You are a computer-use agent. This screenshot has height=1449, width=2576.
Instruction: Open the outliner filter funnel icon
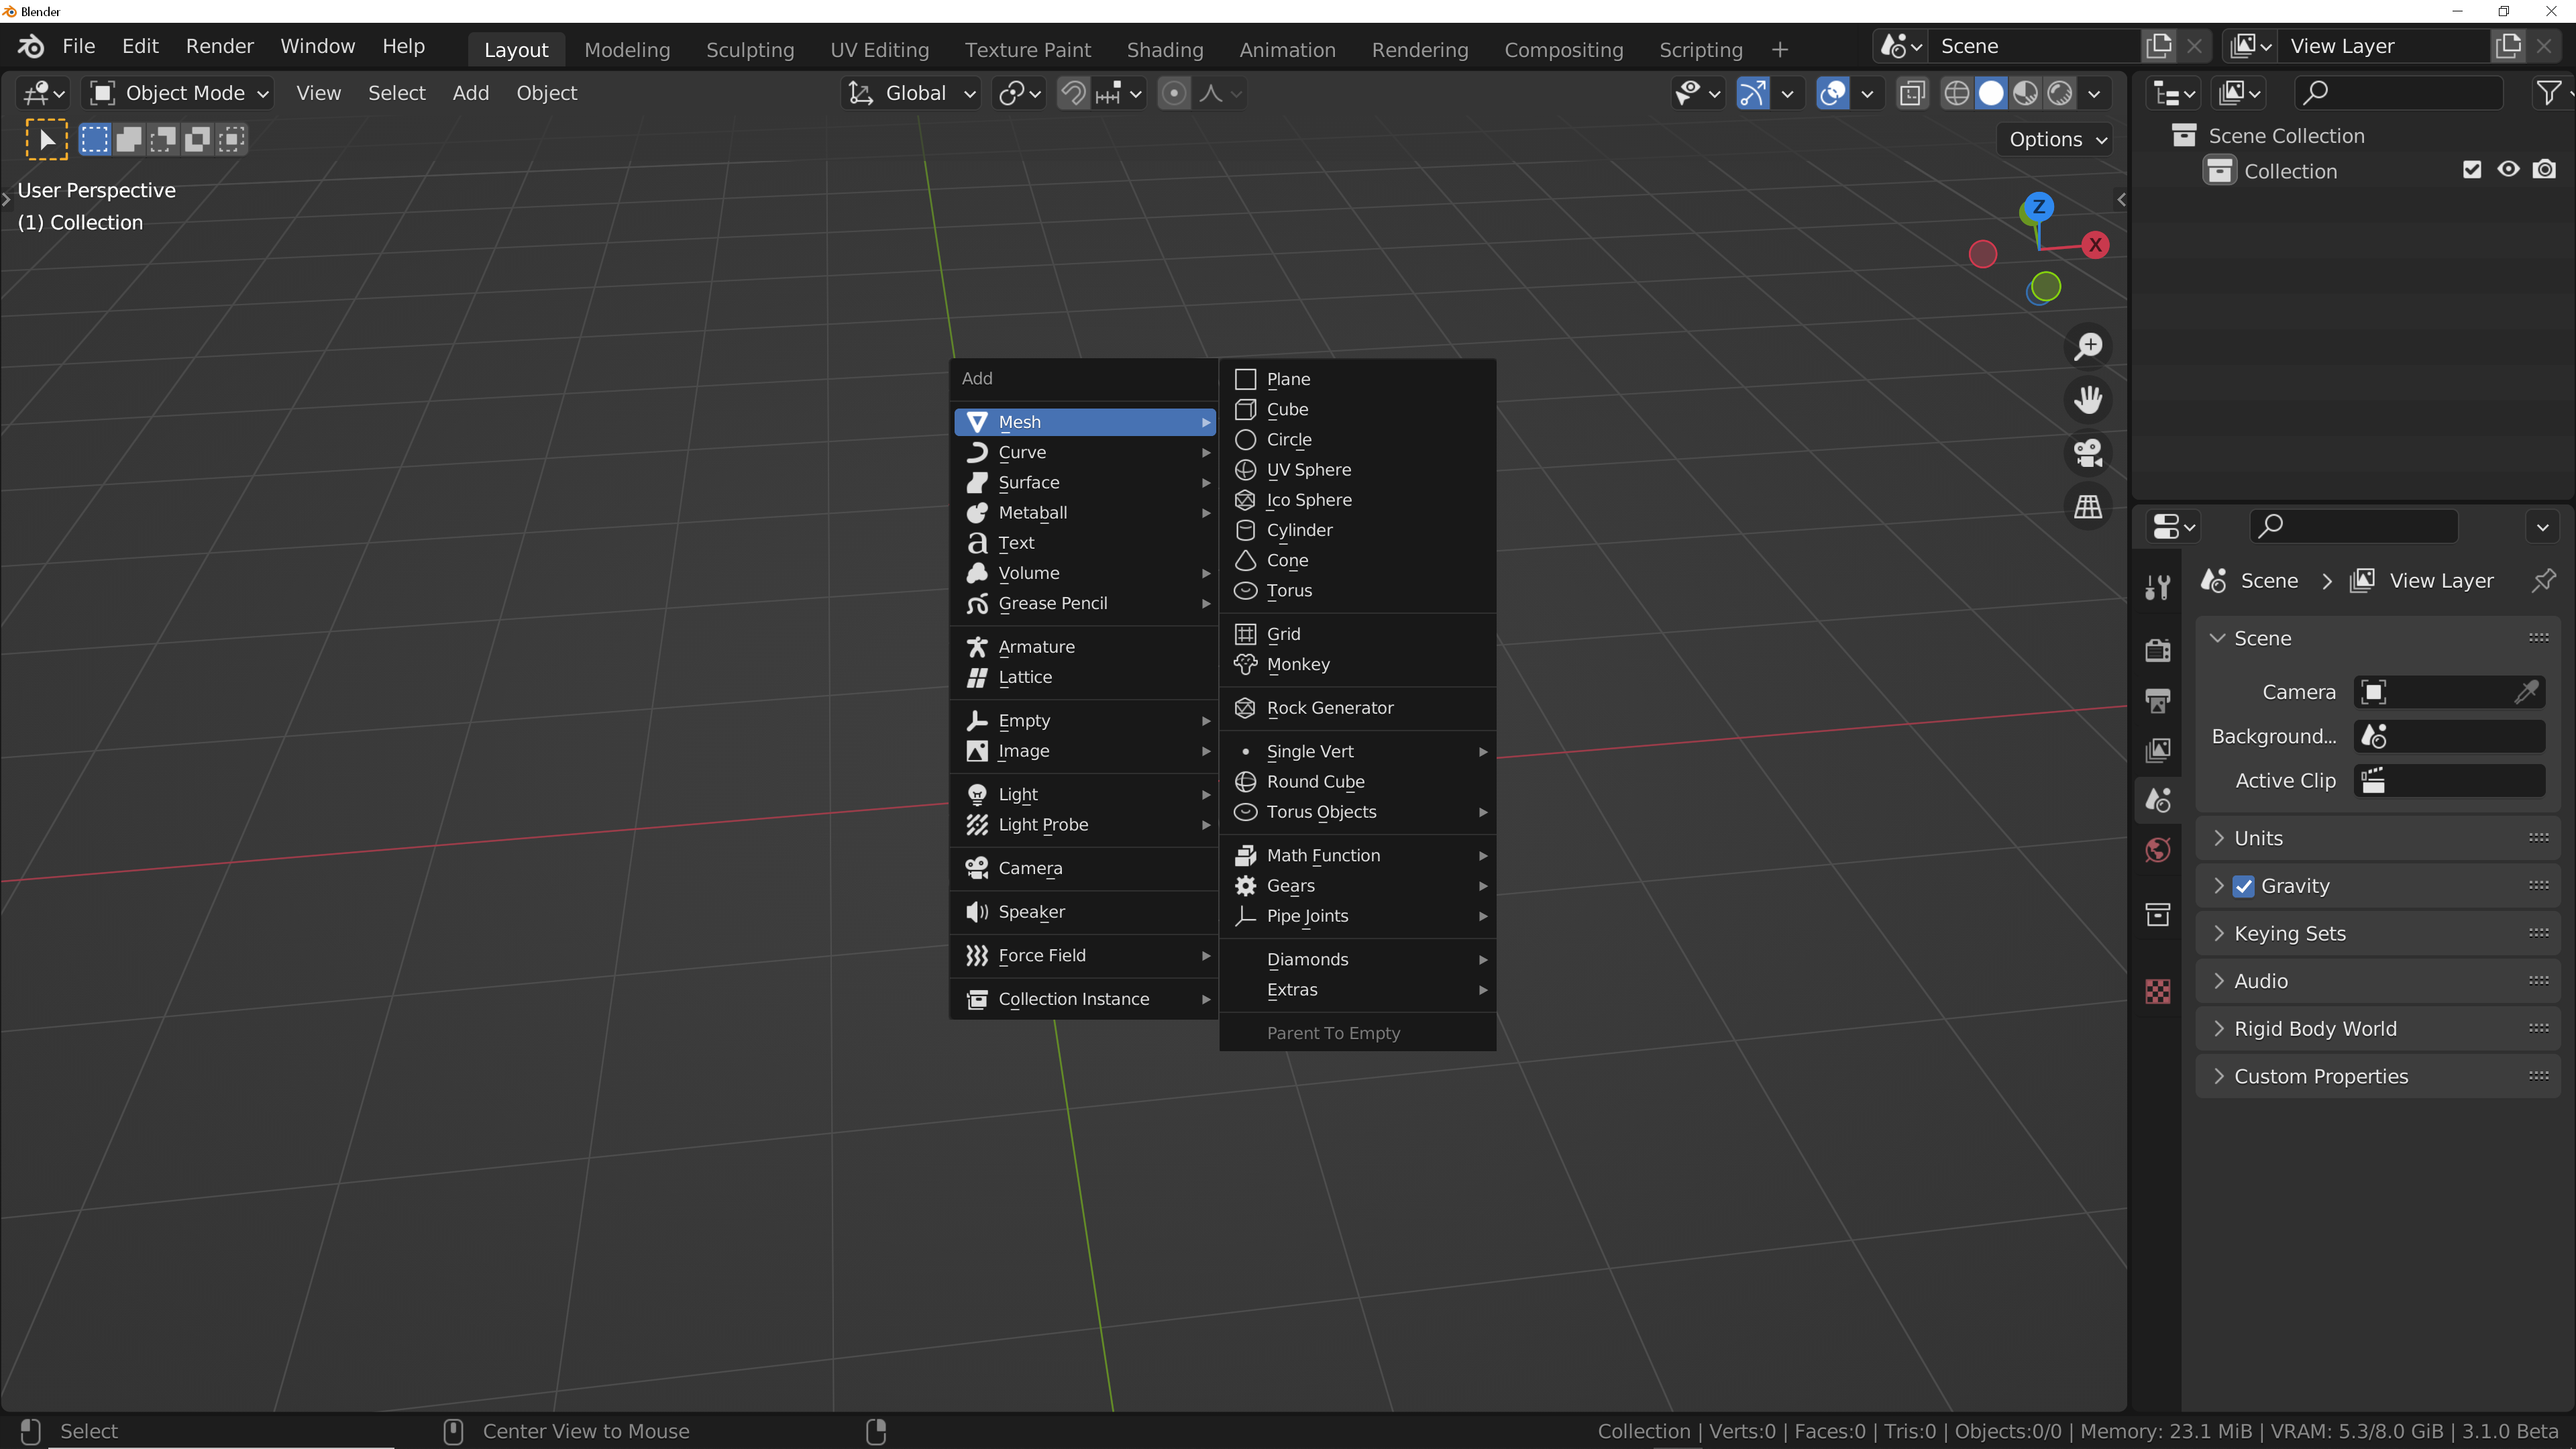pos(2549,93)
